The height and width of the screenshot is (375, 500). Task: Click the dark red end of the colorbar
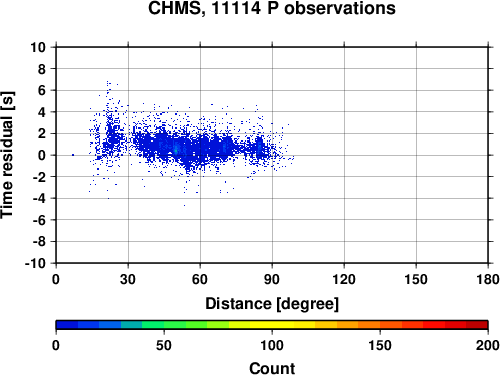pos(477,325)
